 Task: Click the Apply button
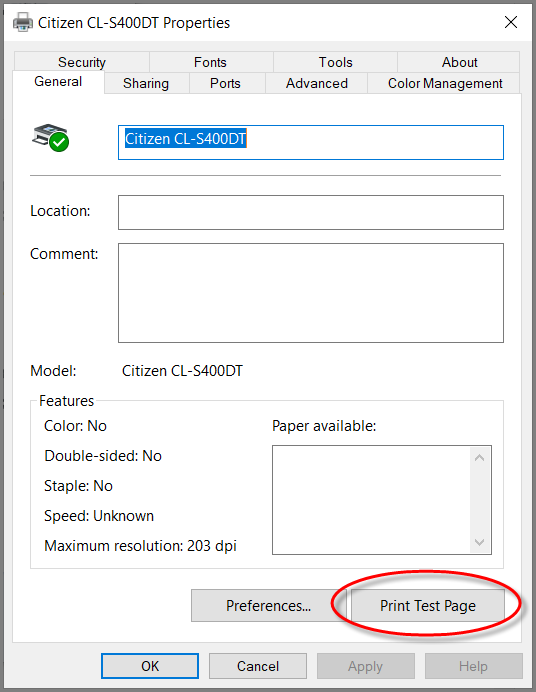(x=366, y=666)
